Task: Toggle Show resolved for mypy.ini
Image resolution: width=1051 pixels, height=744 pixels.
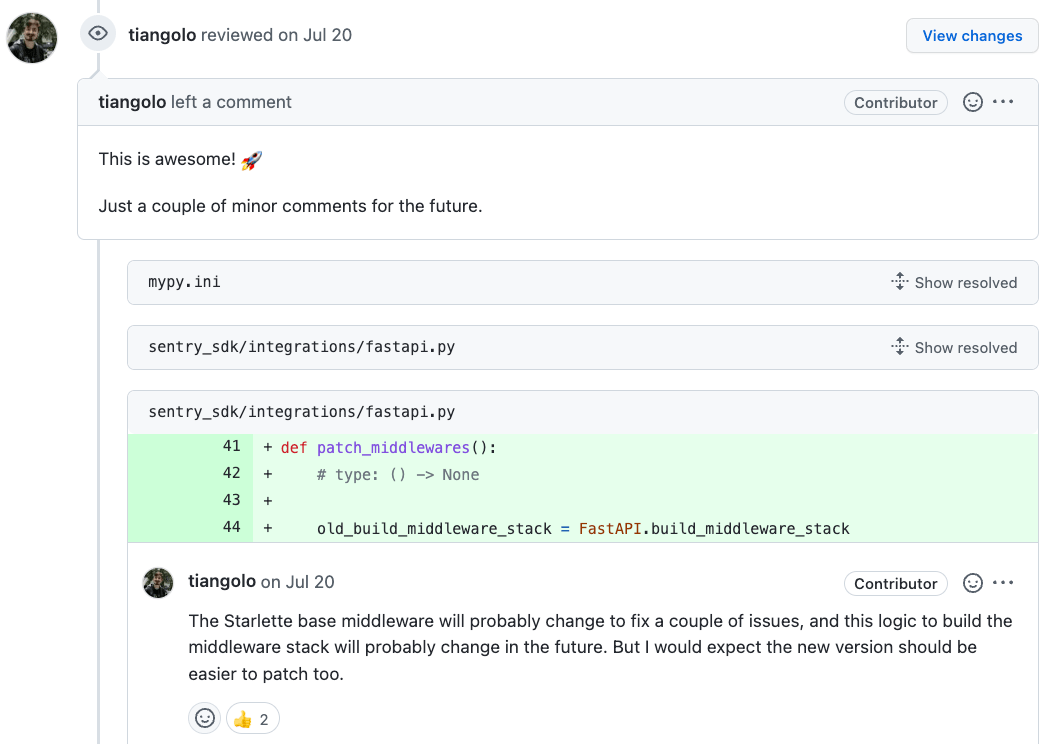Action: [966, 282]
